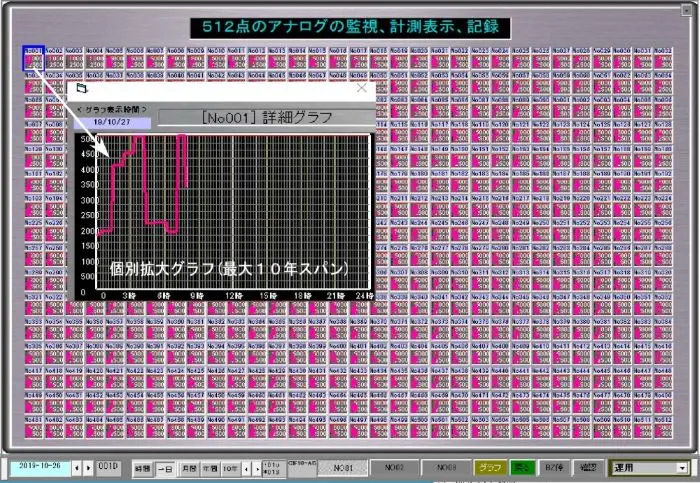This screenshot has height=483, width=700.
Task: Select the 年間 (yearly) span button
Action: click(x=210, y=467)
